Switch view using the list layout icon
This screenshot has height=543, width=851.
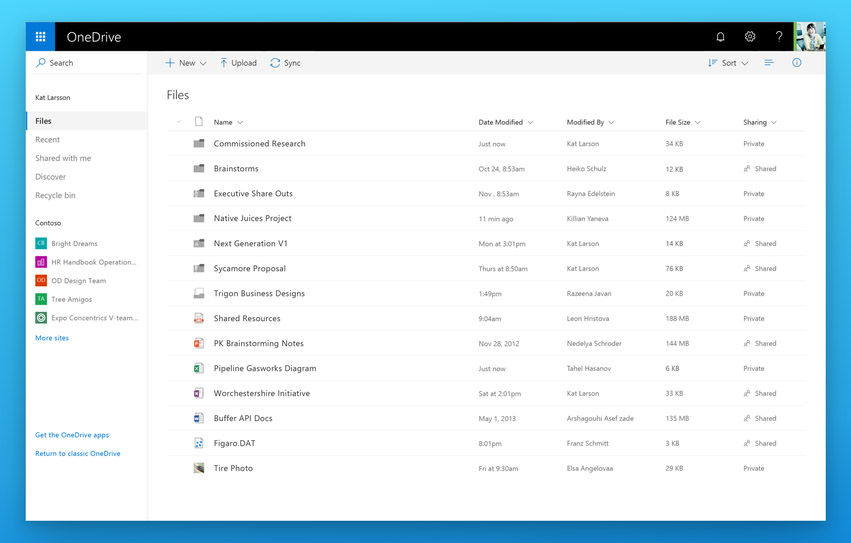(769, 63)
